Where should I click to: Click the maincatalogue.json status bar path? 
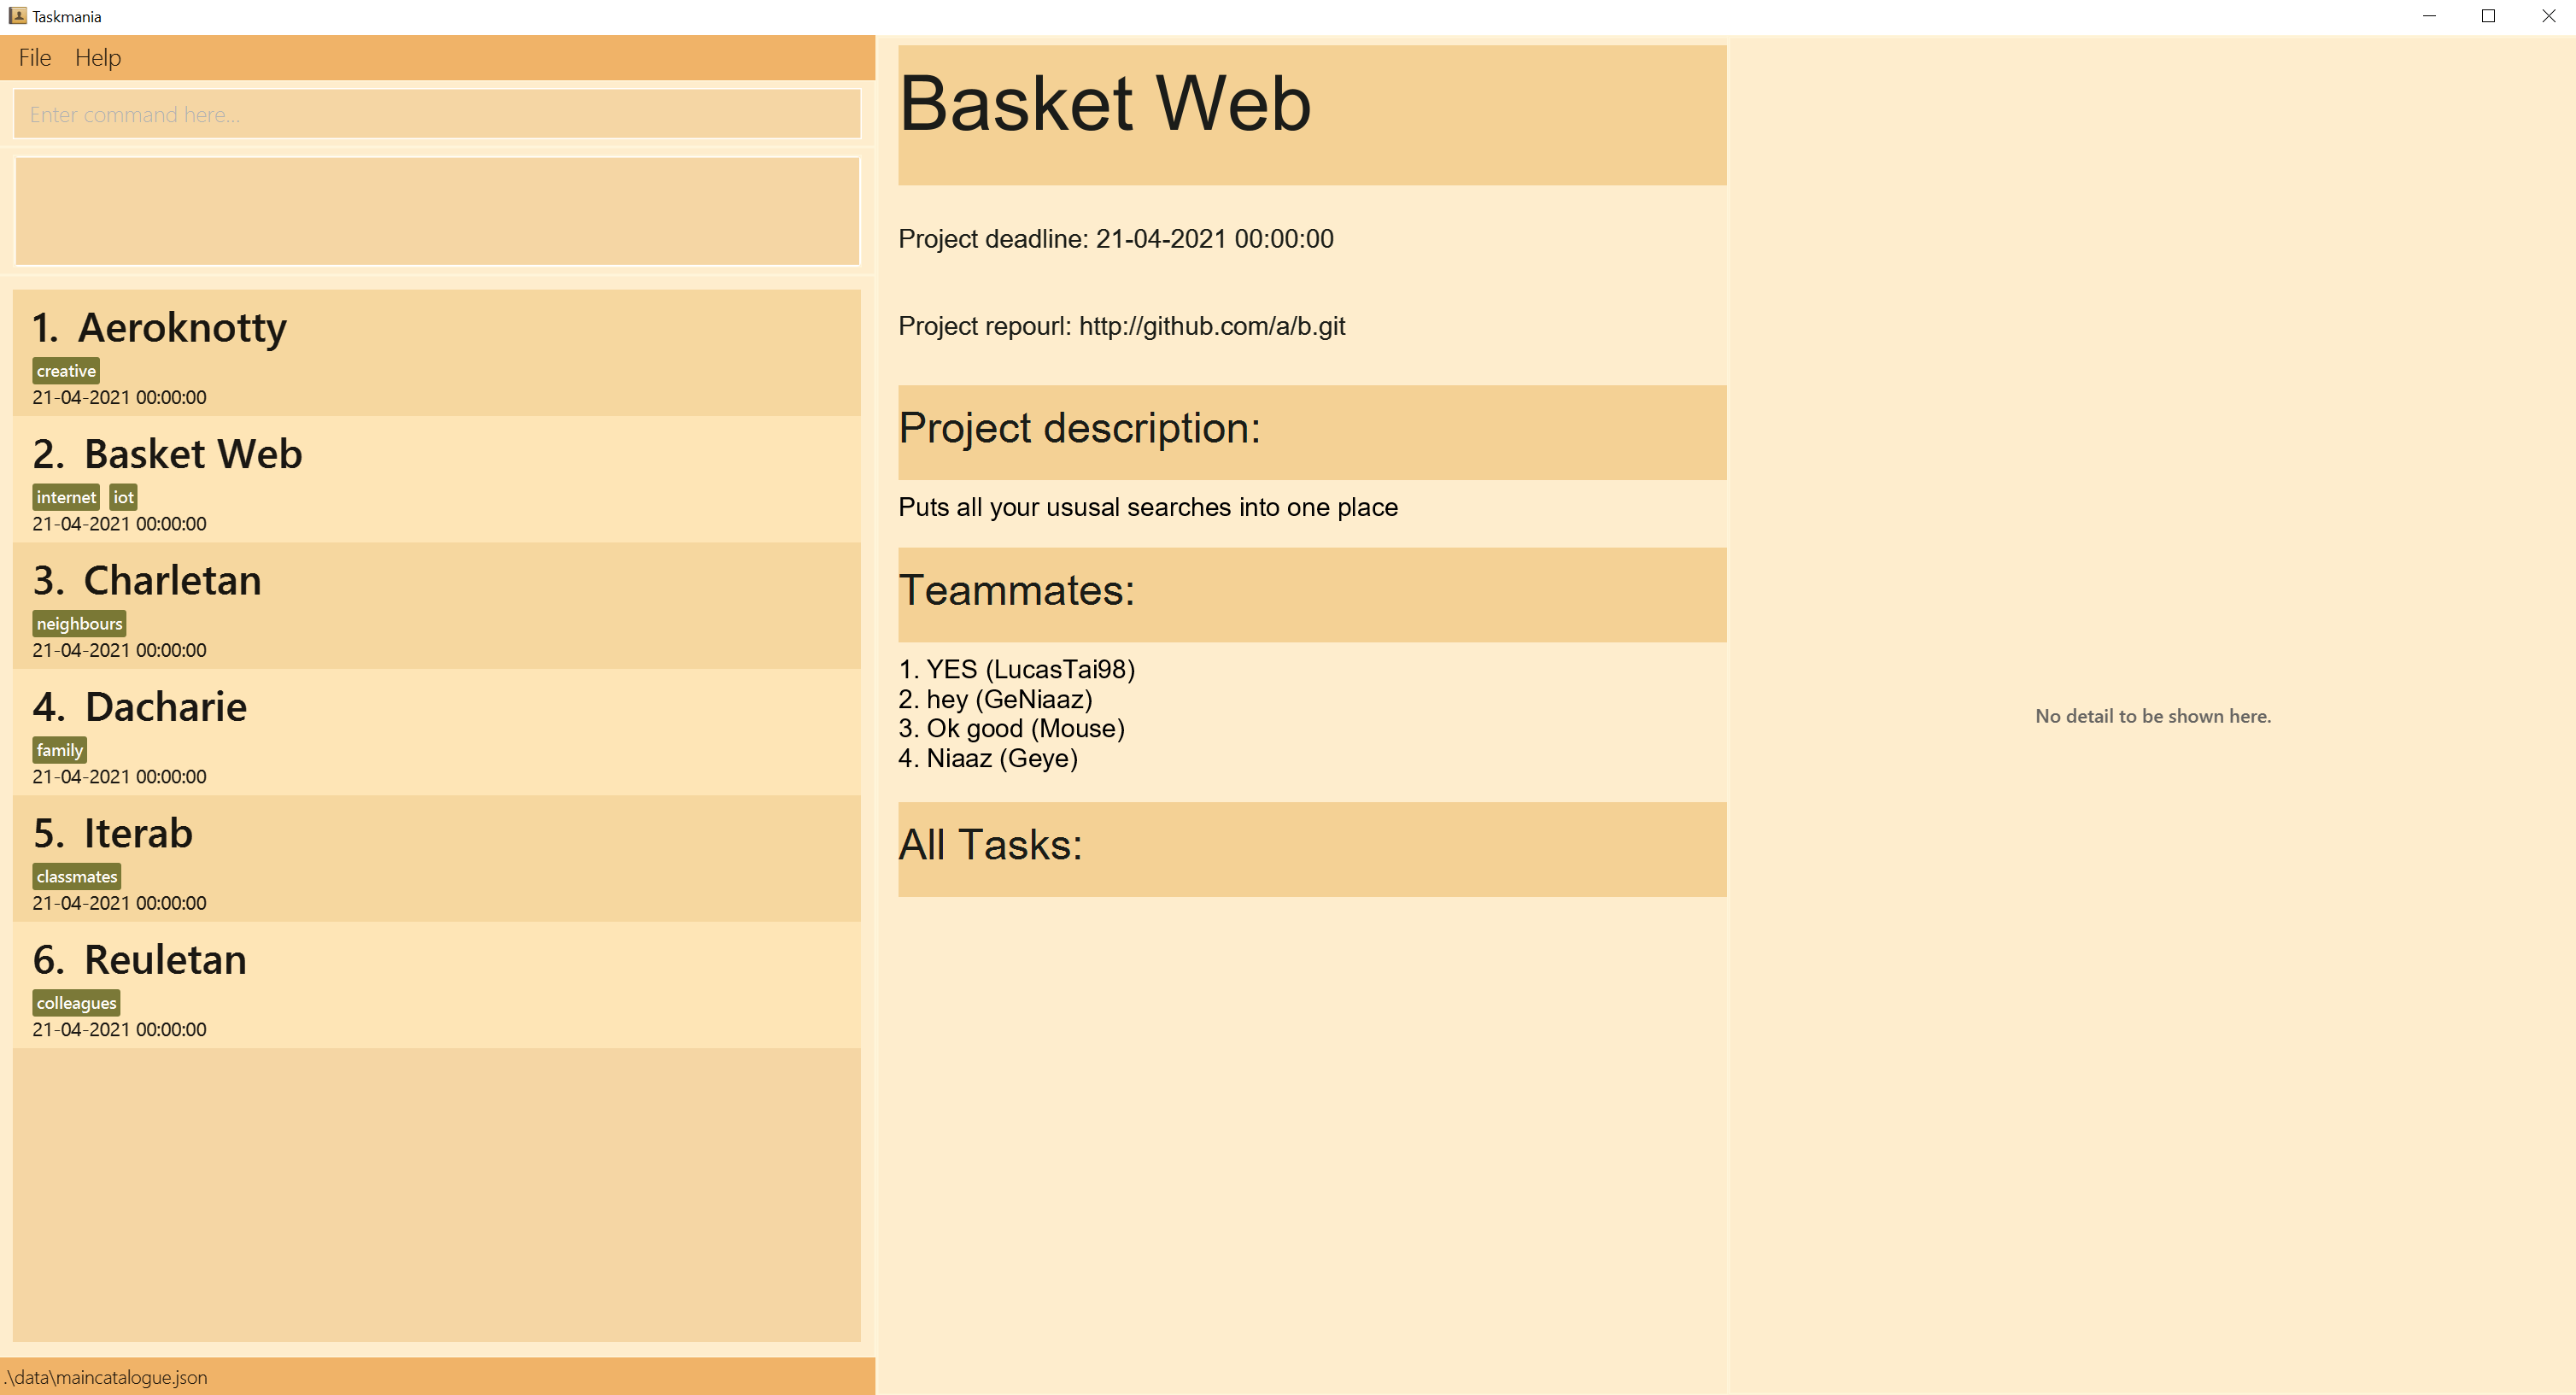106,1377
